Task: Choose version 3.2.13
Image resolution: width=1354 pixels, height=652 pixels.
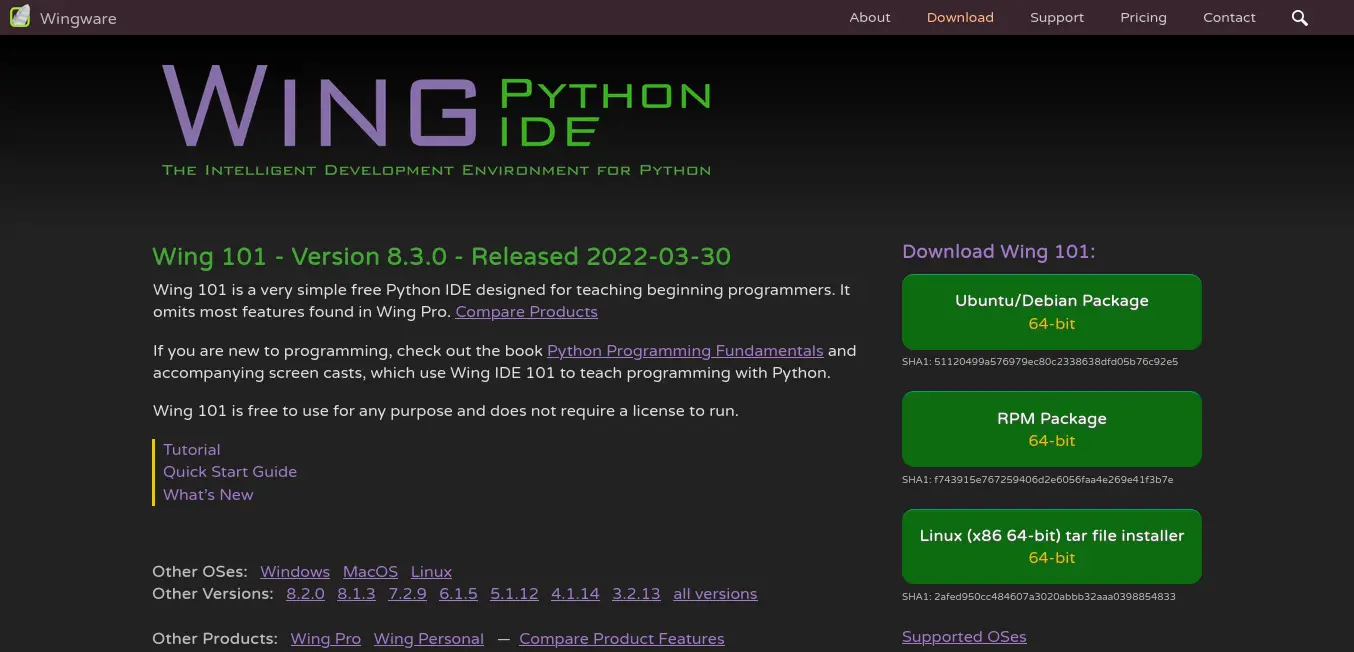Action: click(636, 594)
